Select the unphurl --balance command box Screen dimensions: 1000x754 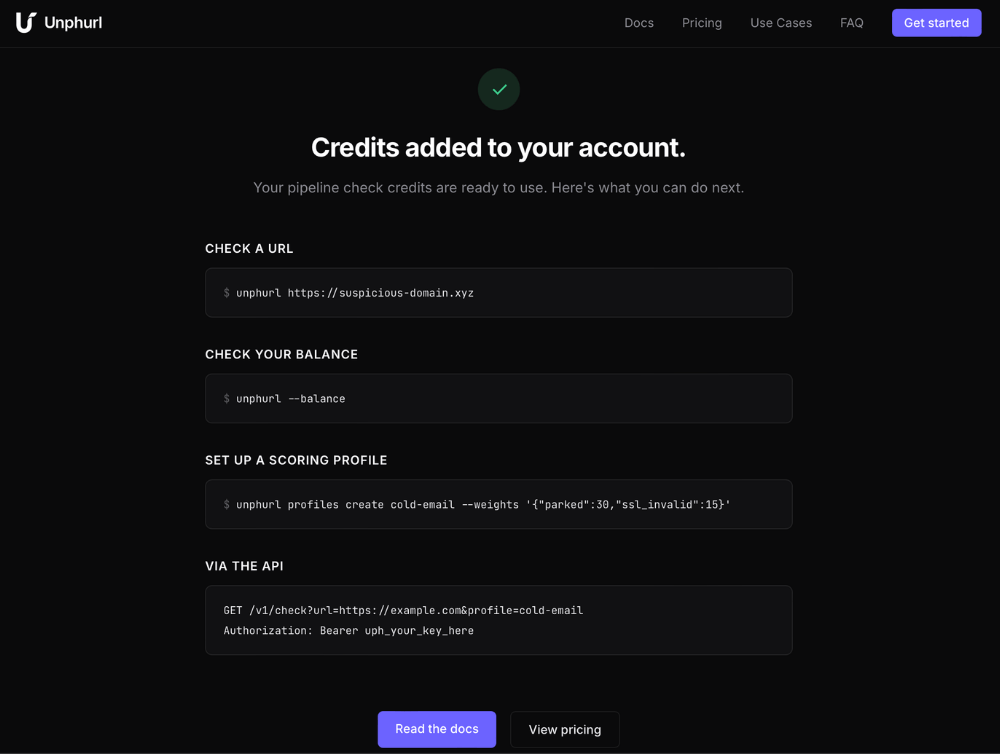tap(498, 398)
